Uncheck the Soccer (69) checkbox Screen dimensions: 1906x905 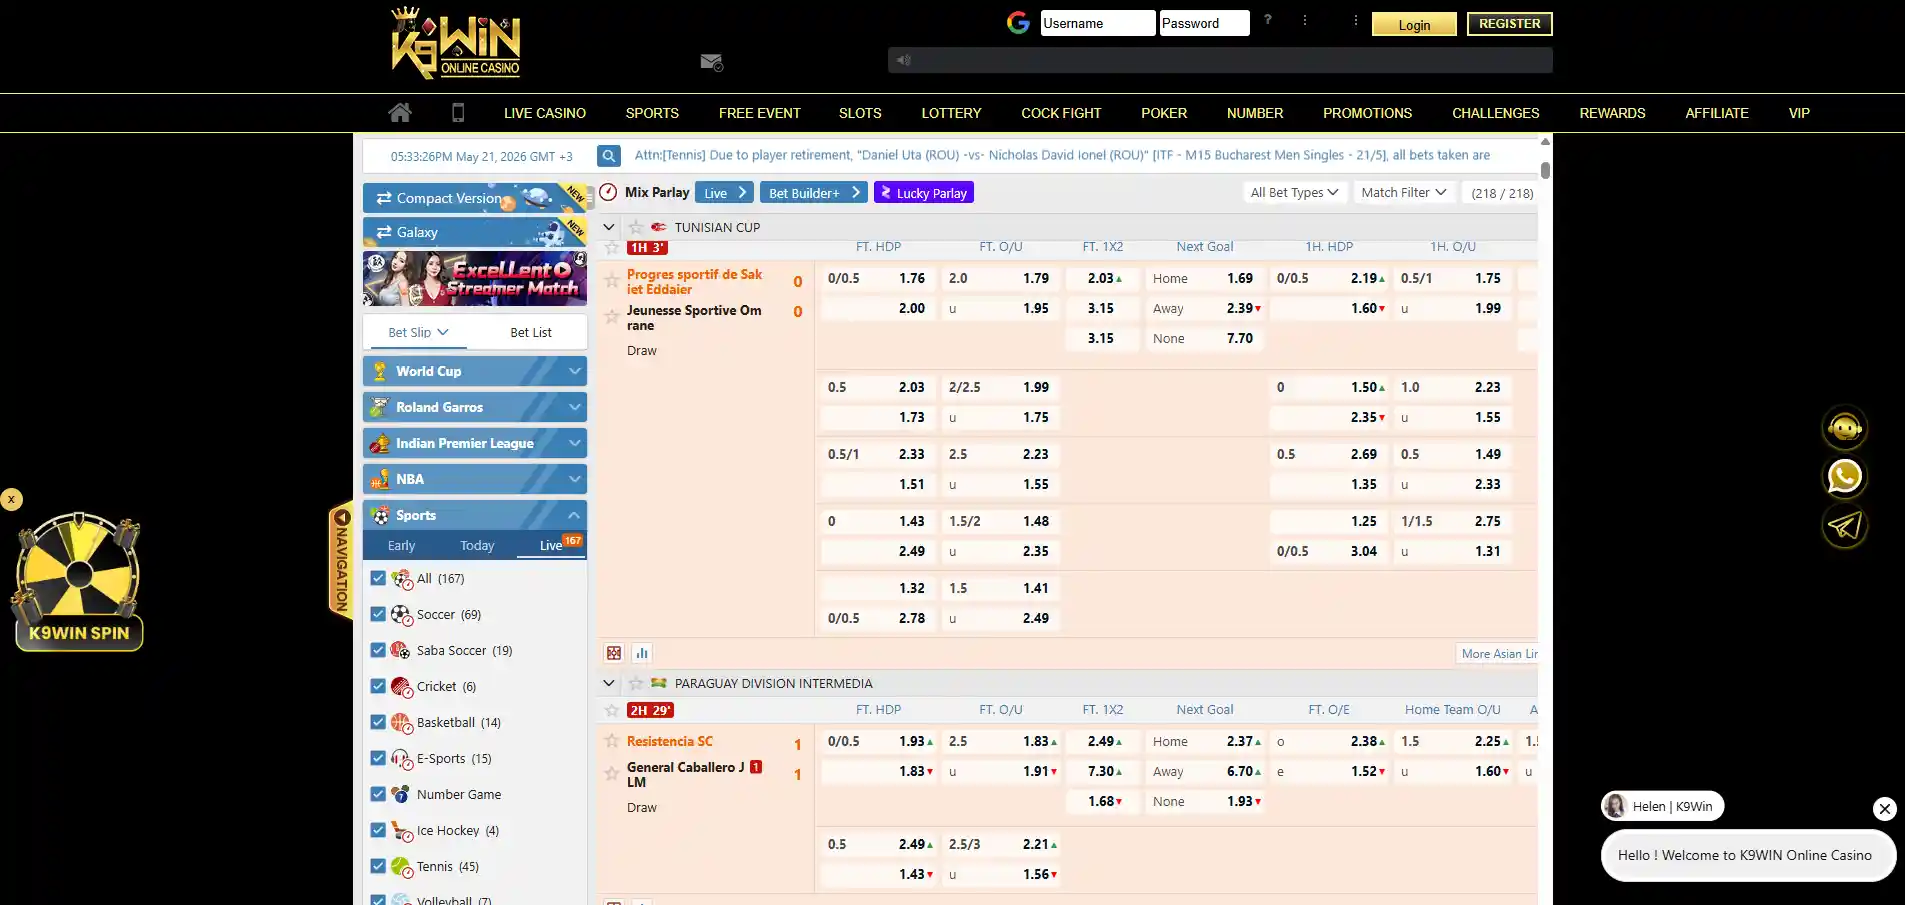378,614
